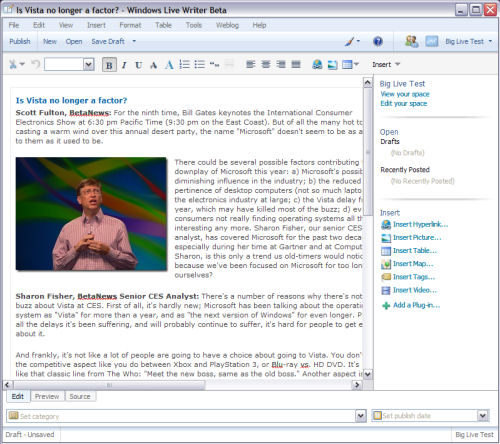Click the Open button in toolbar
The height and width of the screenshot is (444, 500).
pos(74,41)
